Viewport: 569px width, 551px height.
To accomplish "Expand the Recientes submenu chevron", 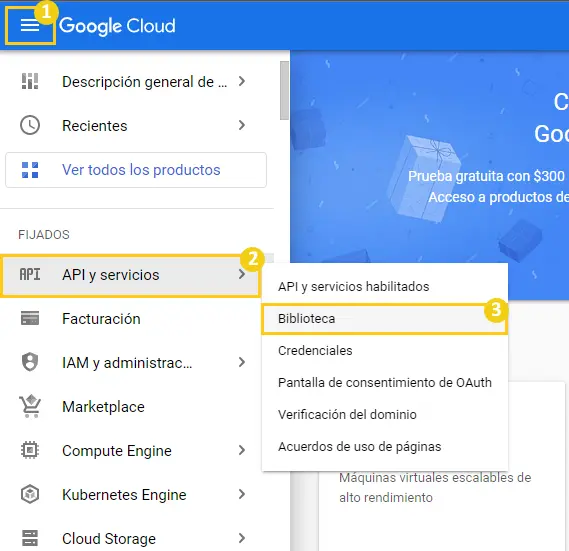I will 242,125.
